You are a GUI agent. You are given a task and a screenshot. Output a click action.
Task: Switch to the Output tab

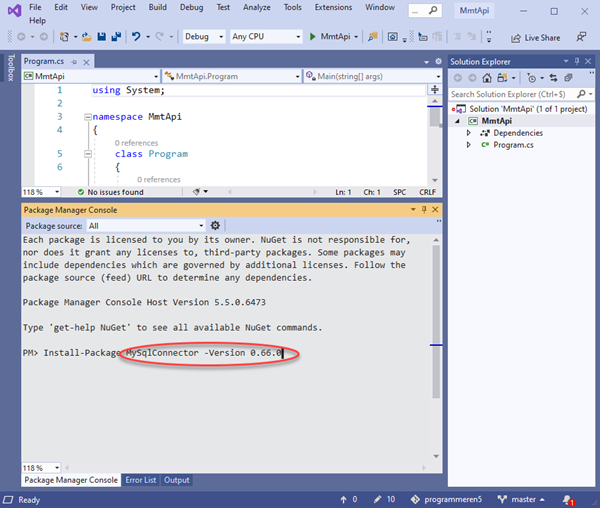(x=176, y=480)
